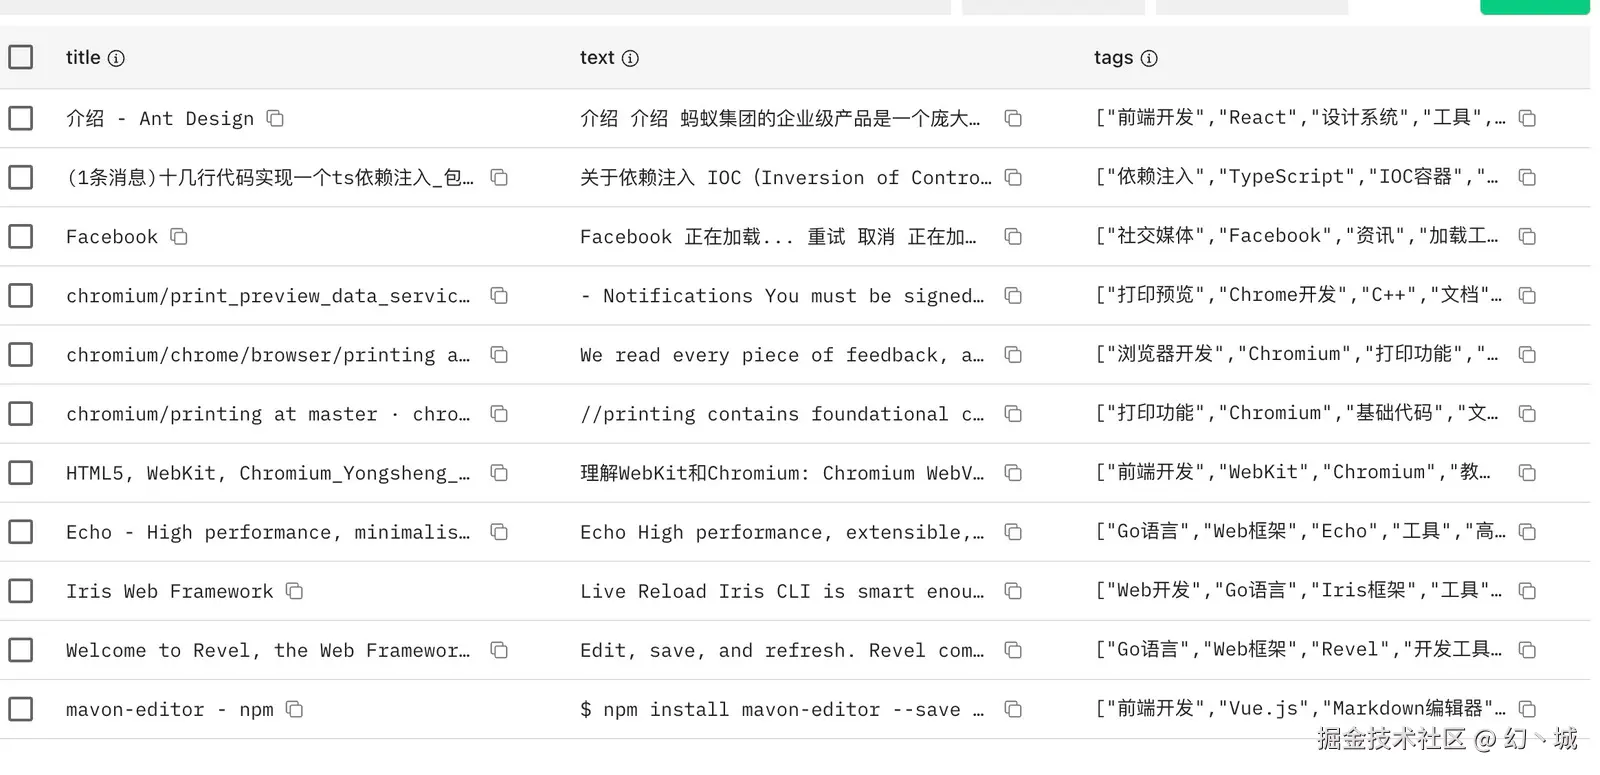The height and width of the screenshot is (775, 1600).
Task: Copy text 'Facebook 正在加载...' cell
Action: pyautogui.click(x=1013, y=237)
